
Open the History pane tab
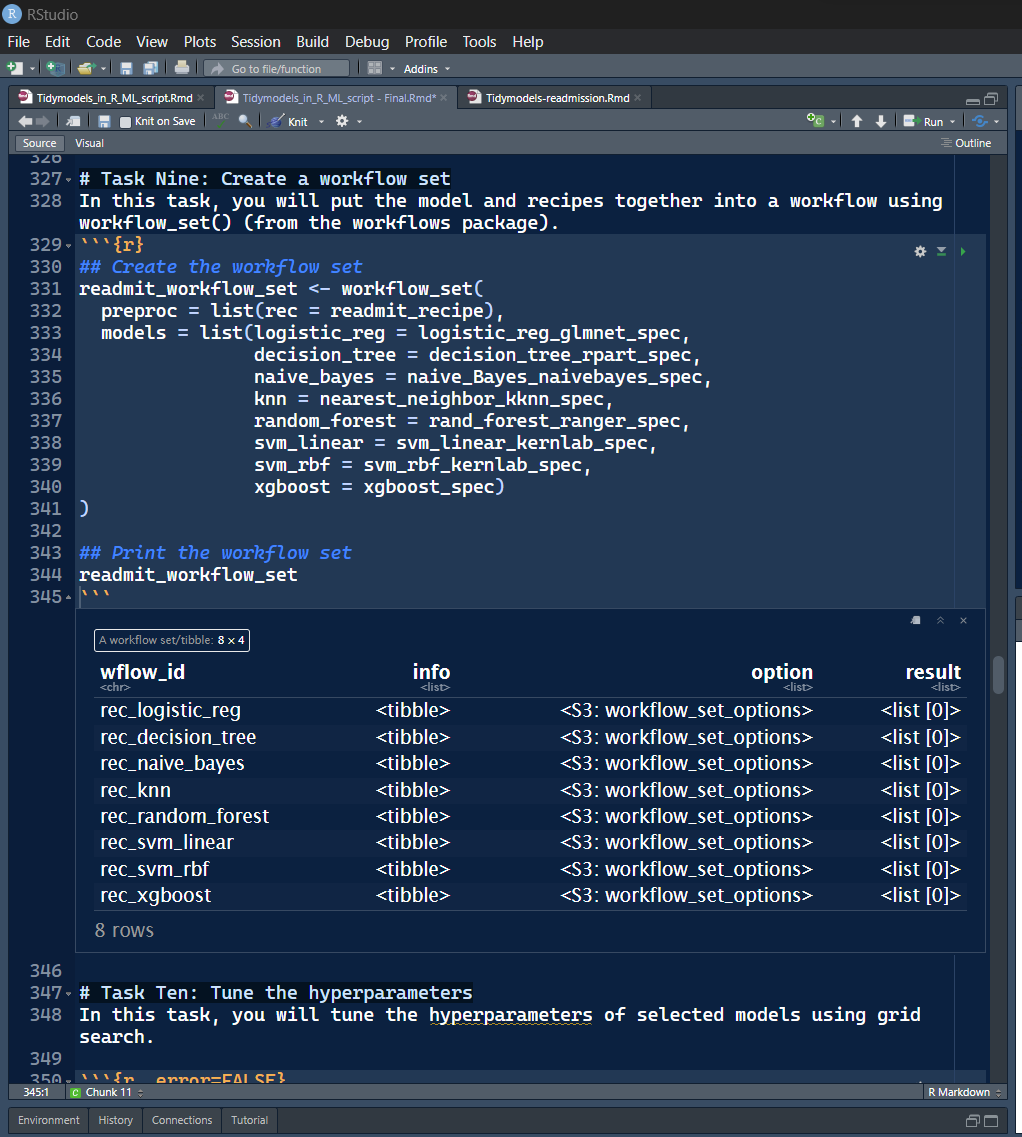115,1120
